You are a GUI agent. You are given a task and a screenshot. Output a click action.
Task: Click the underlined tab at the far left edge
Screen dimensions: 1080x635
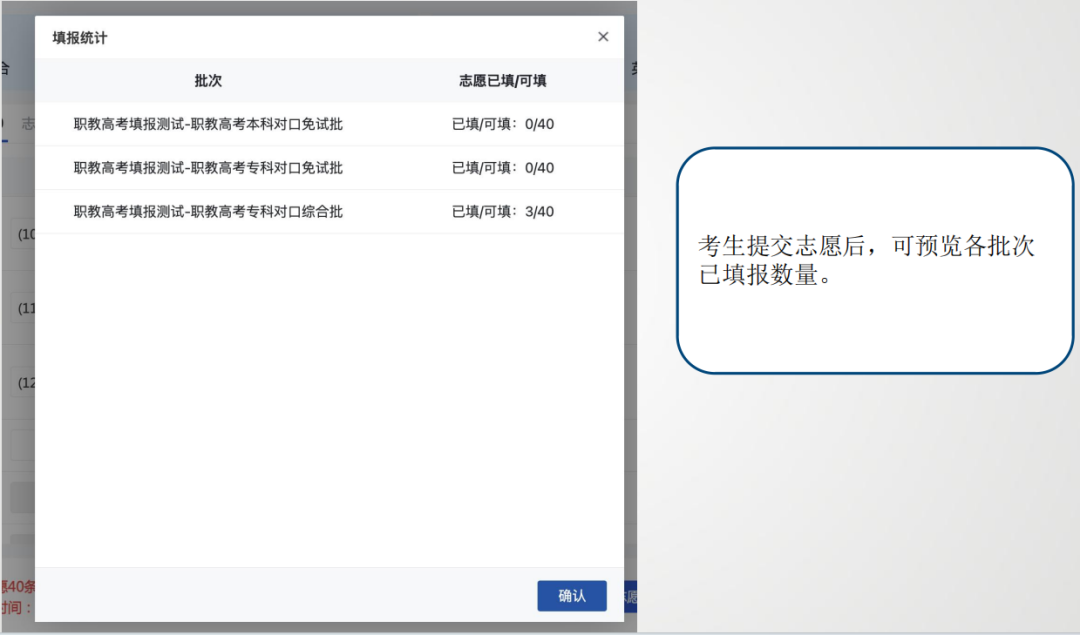pyautogui.click(x=4, y=125)
